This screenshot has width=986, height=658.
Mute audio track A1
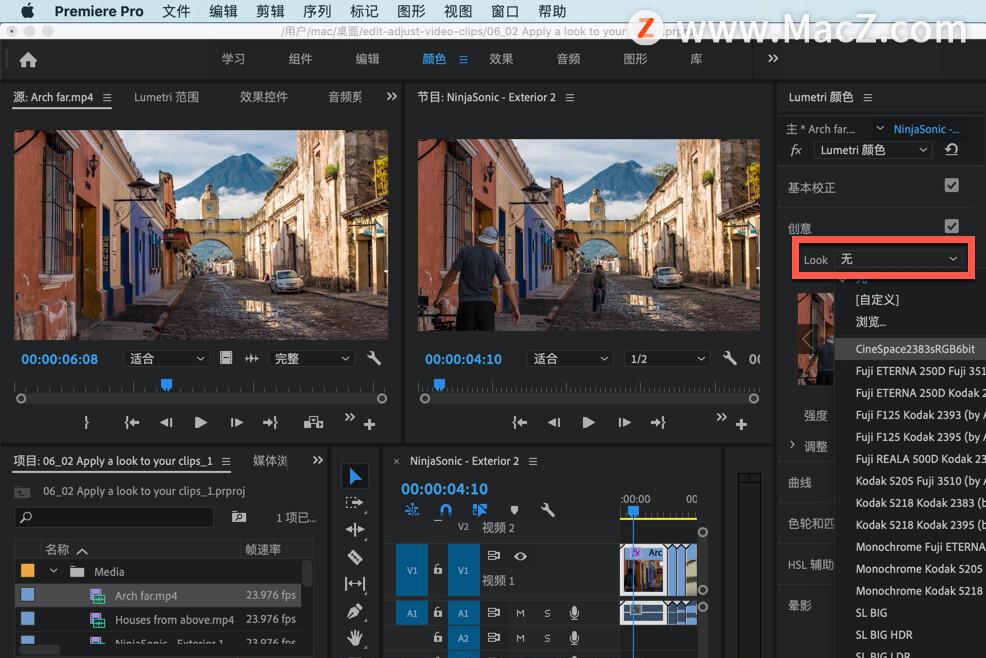coord(520,613)
